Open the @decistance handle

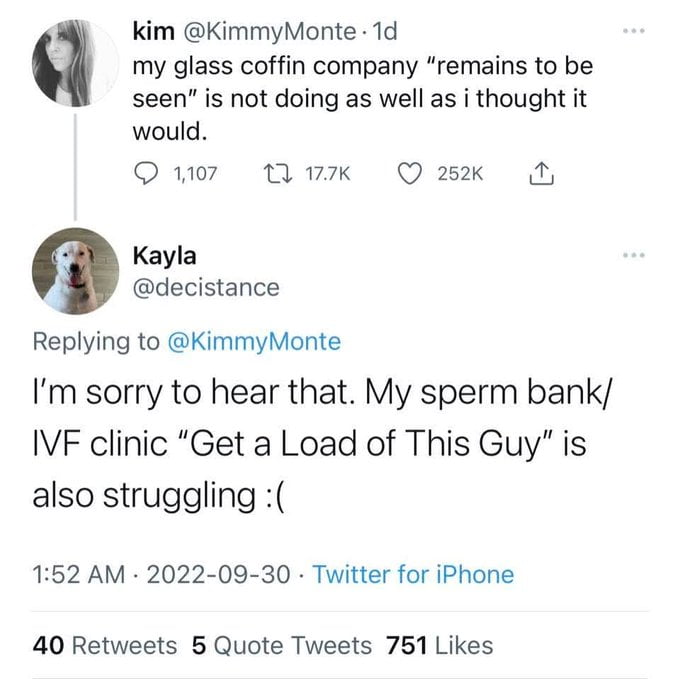206,287
